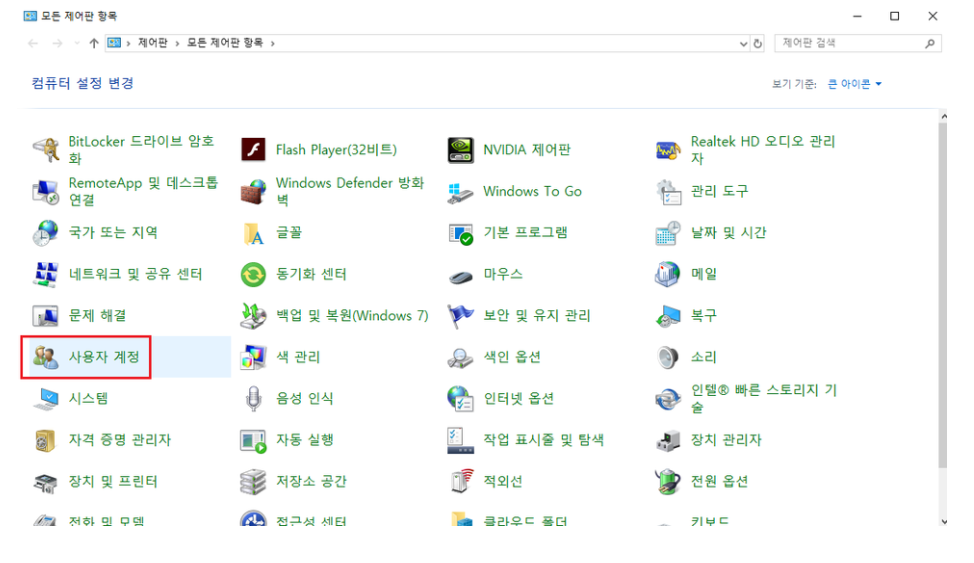This screenshot has width=974, height=563.
Task: Open 장치 관리자 icon
Action: 668,440
